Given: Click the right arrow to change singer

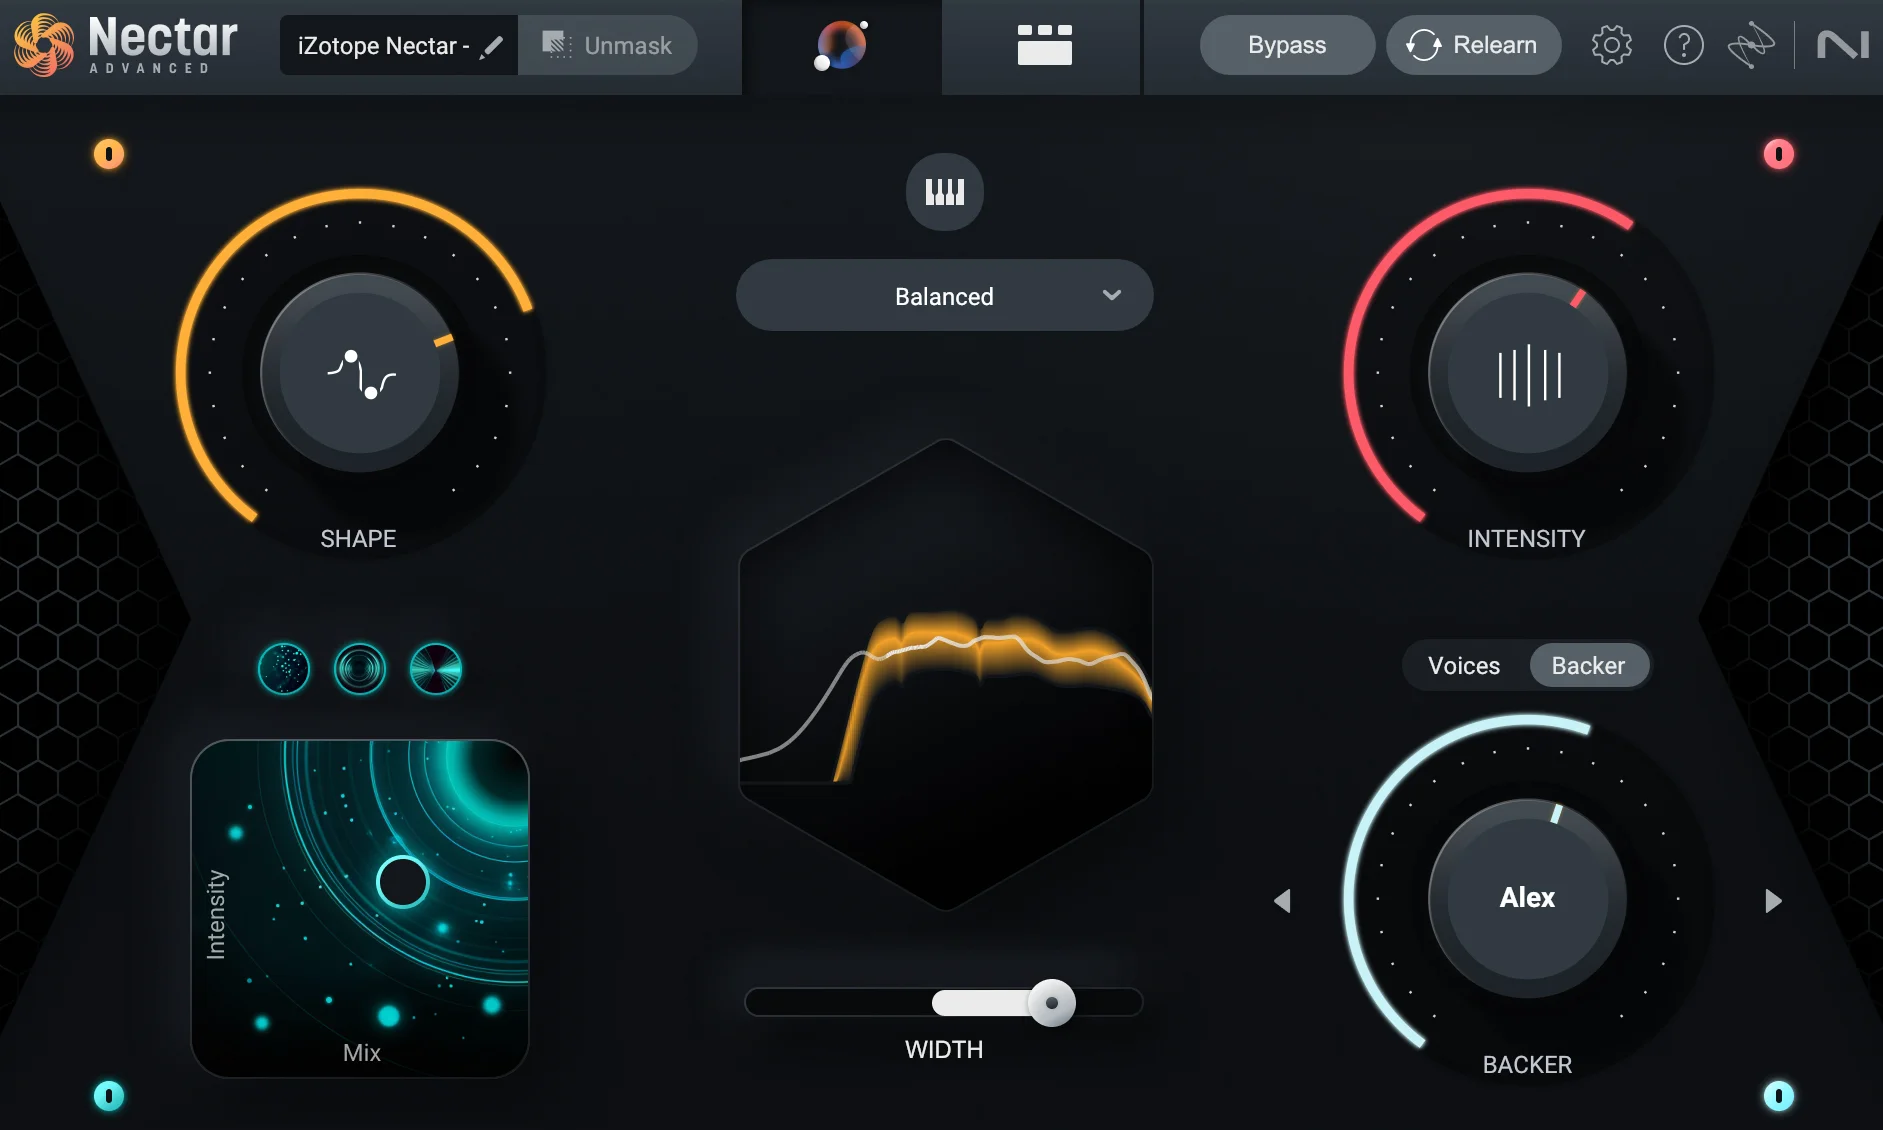Looking at the screenshot, I should 1774,900.
